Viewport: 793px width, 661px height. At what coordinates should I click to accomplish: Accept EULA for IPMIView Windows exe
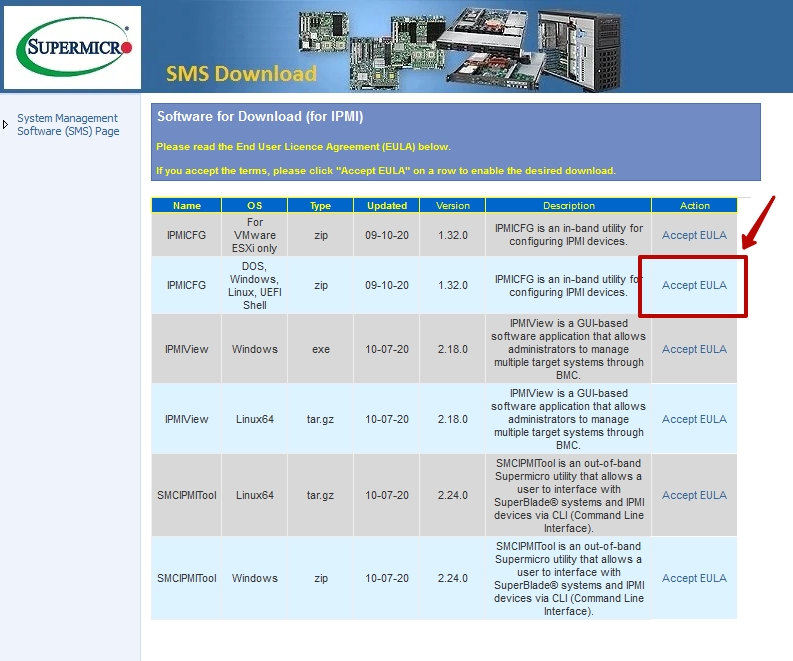(694, 349)
